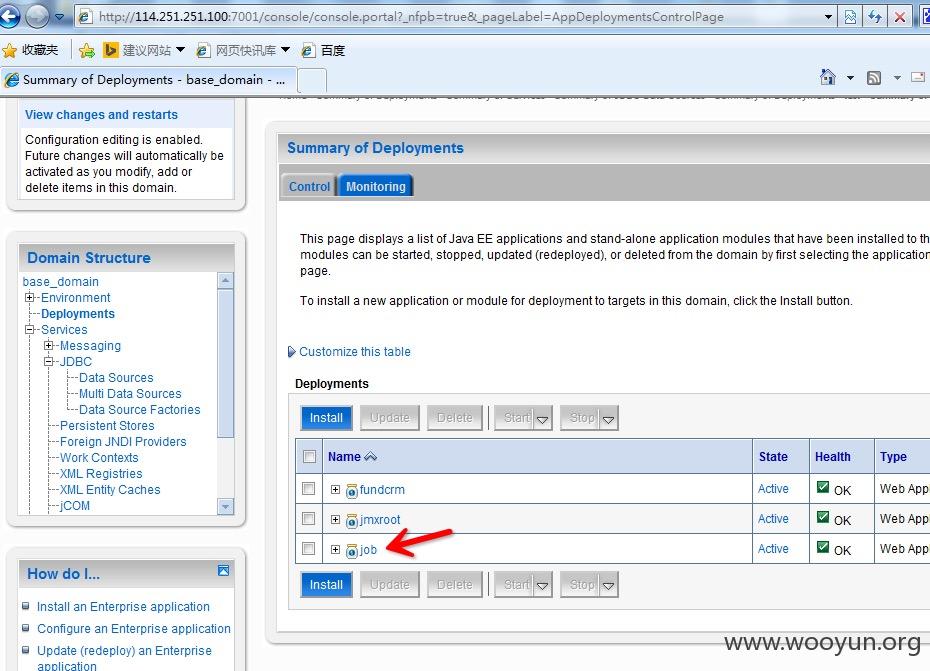930x671 pixels.
Task: Open the Baidu favorites bar link
Action: tap(323, 50)
